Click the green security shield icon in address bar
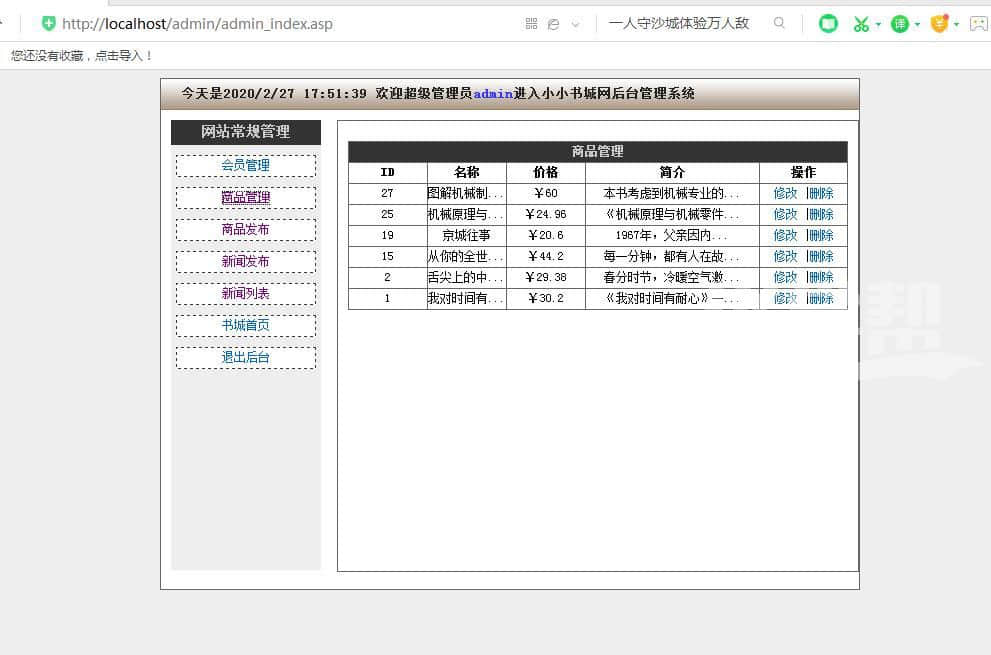 click(x=48, y=23)
